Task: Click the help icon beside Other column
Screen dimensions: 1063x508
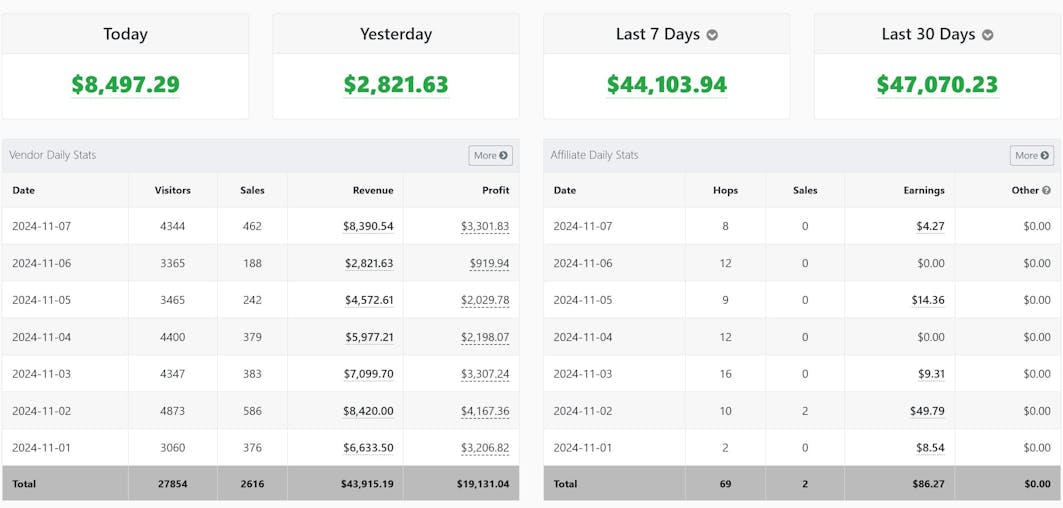Action: coord(1046,190)
